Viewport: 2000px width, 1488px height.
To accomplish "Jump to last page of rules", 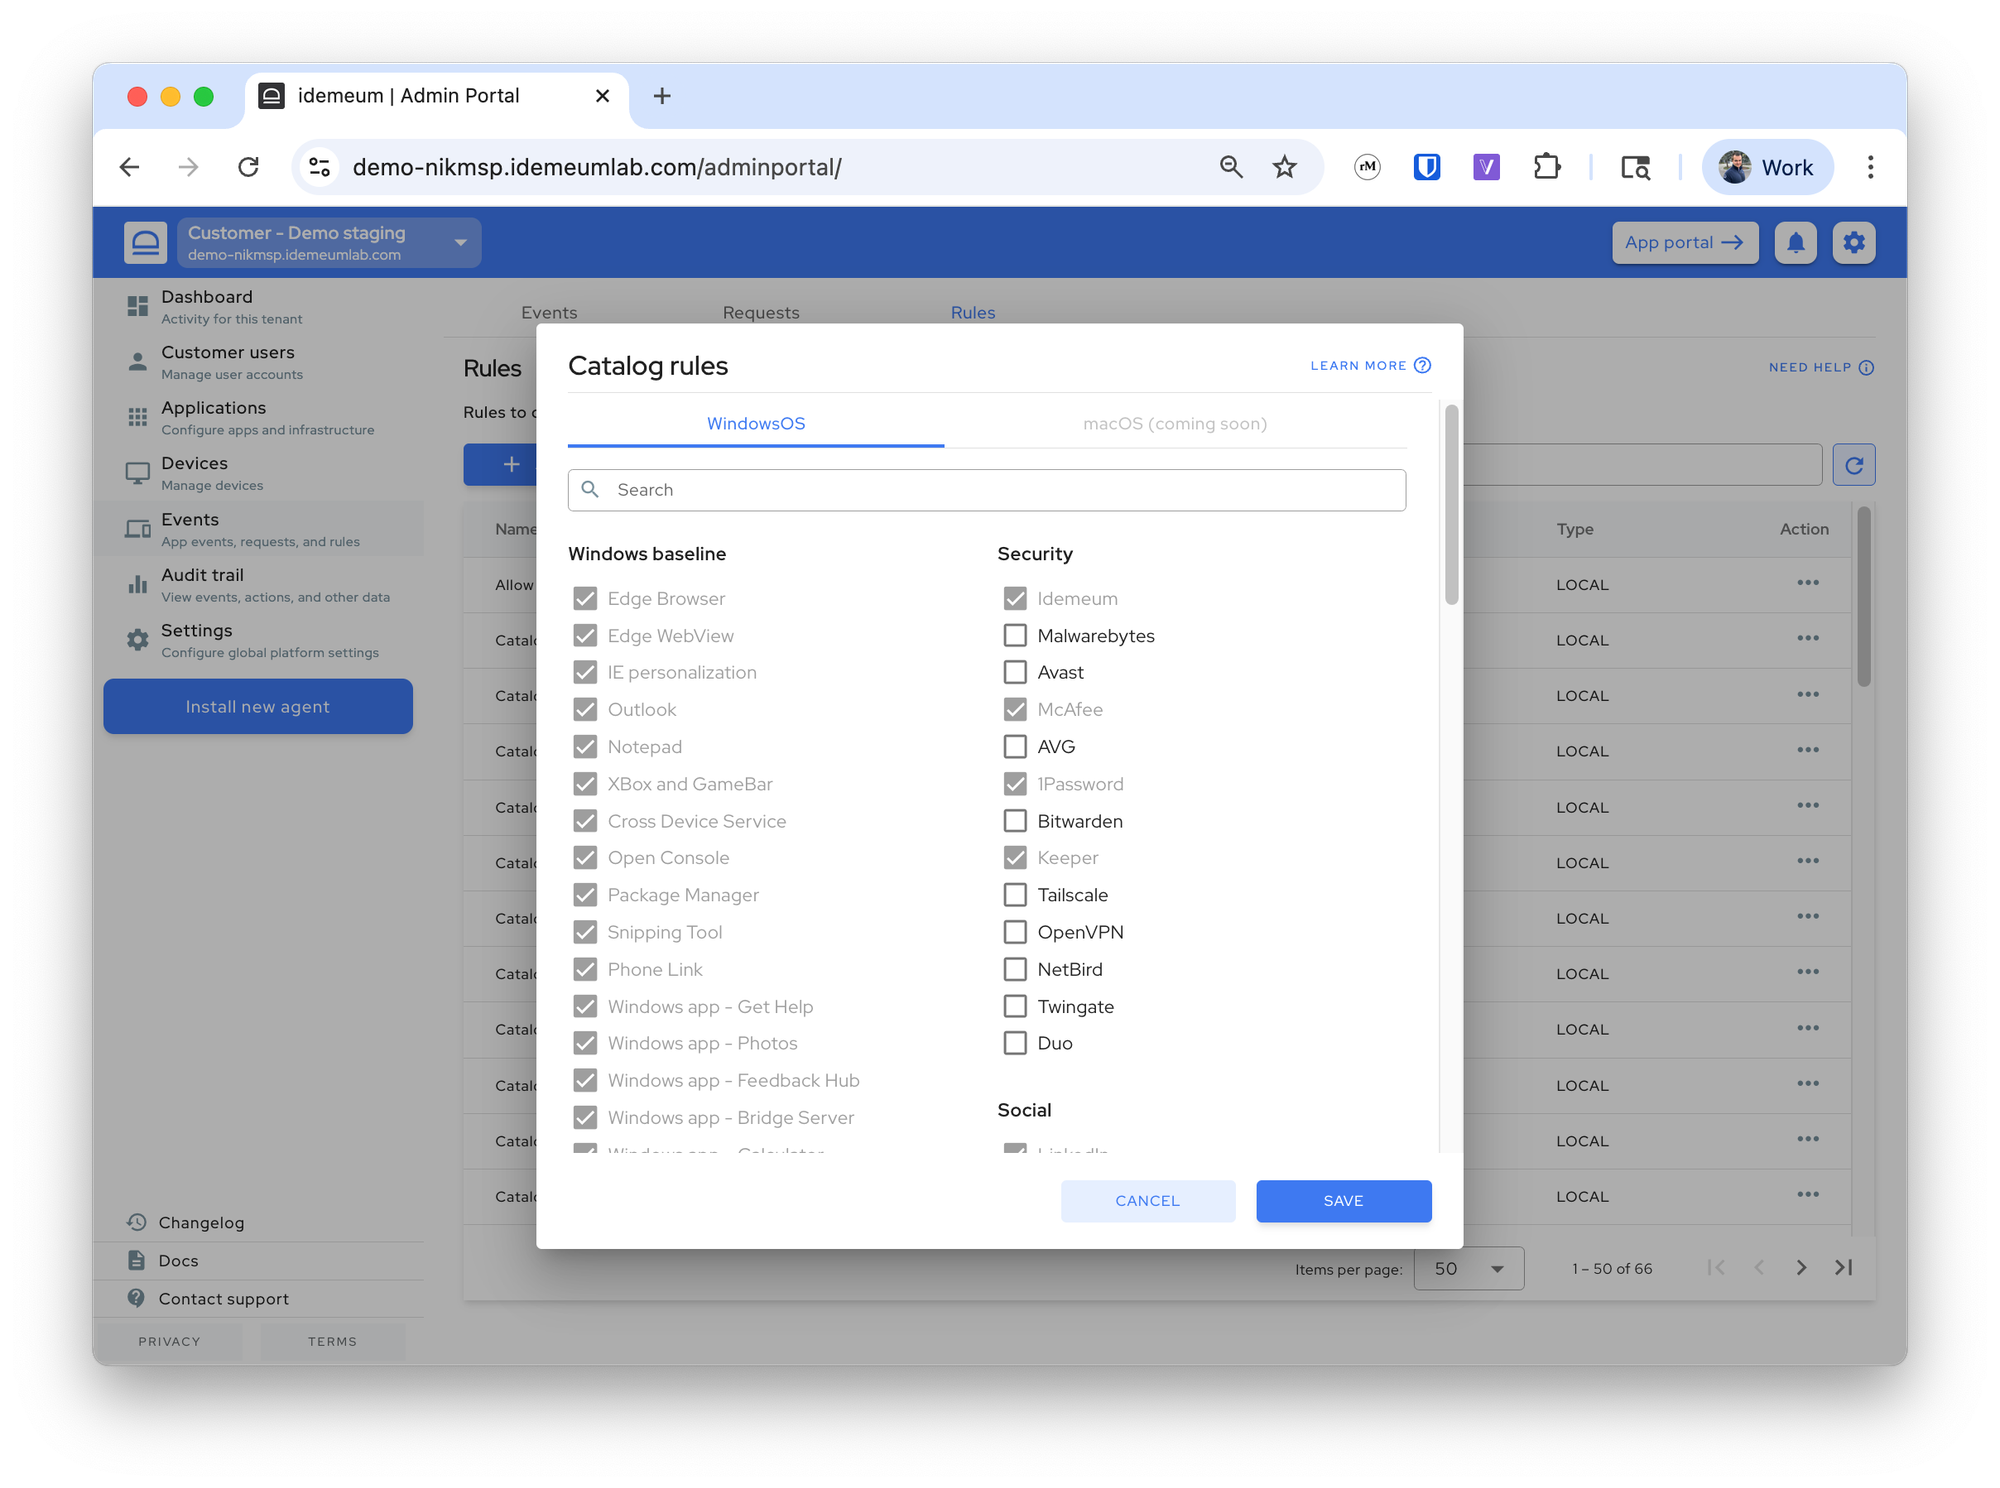I will click(1844, 1268).
